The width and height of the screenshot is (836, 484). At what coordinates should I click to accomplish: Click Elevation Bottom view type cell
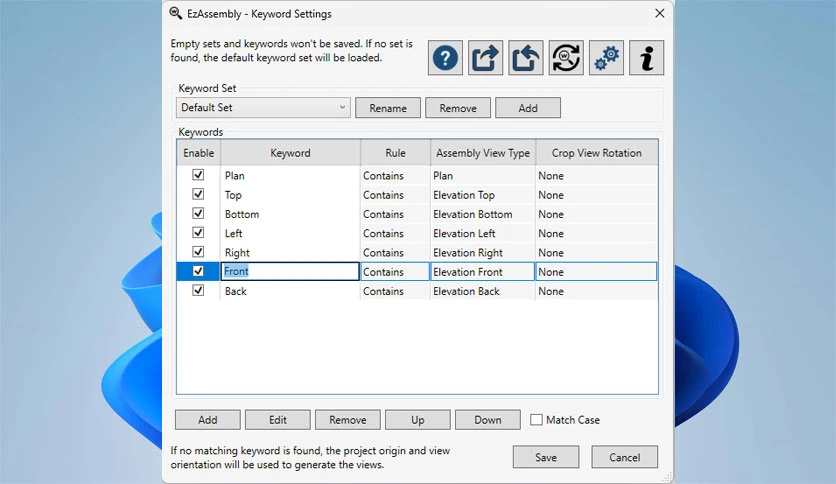pos(483,214)
